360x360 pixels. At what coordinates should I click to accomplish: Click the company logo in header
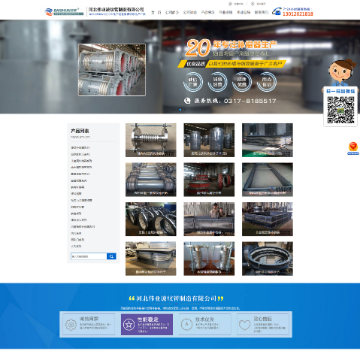[64, 12]
